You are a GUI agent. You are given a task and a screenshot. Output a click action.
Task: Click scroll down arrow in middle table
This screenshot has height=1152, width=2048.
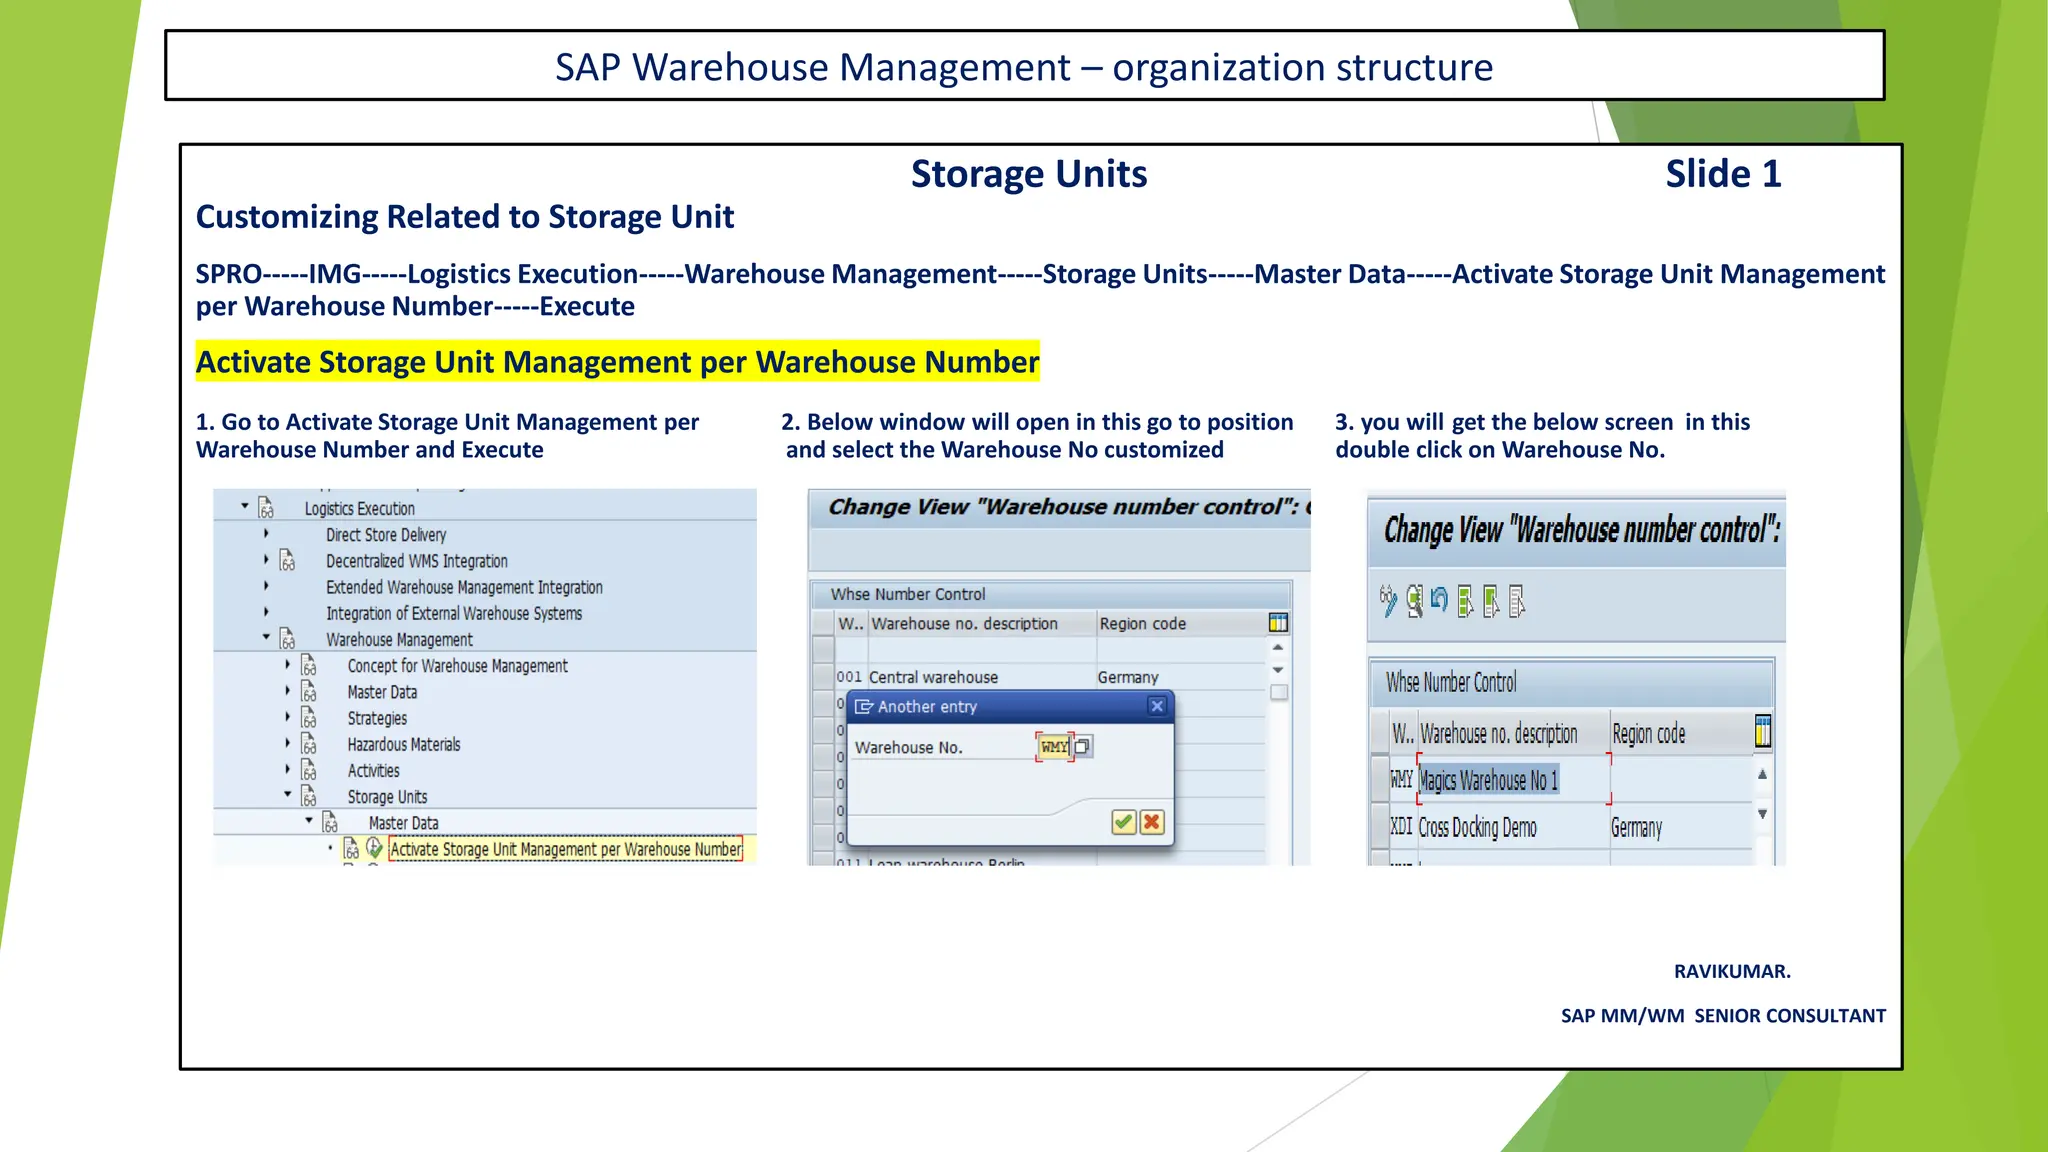(1278, 670)
